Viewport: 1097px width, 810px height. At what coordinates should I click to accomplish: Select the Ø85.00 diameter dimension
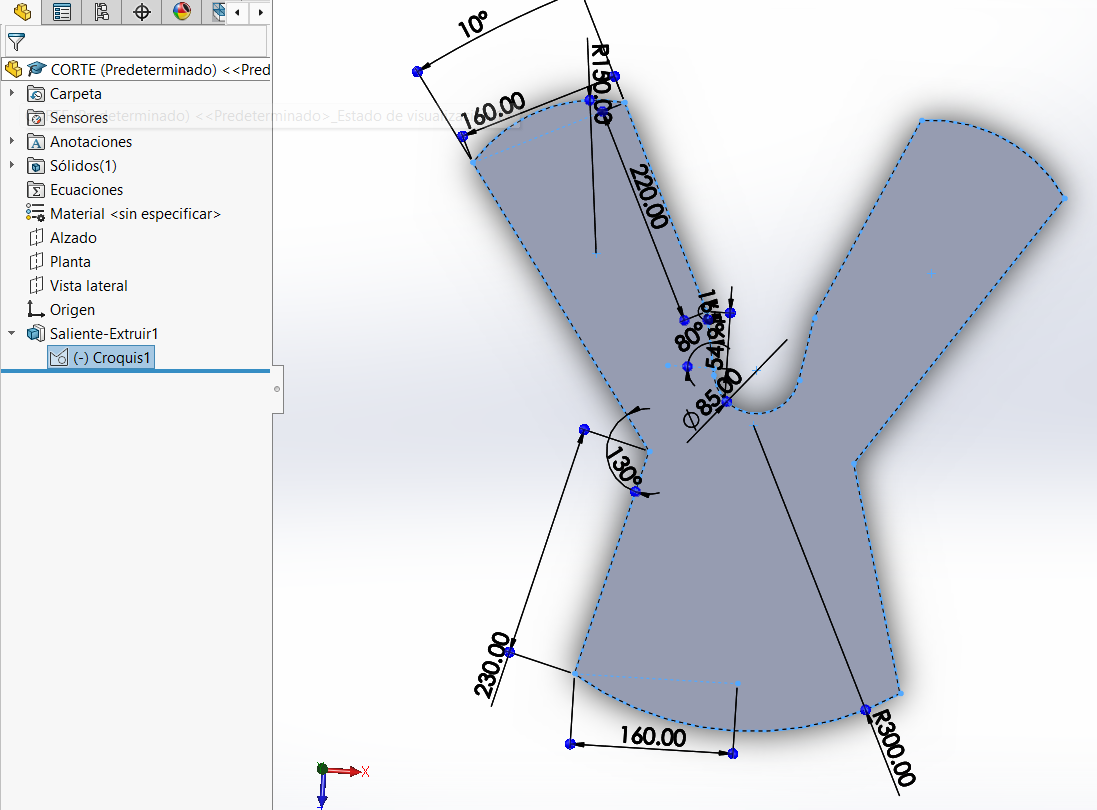click(x=712, y=399)
